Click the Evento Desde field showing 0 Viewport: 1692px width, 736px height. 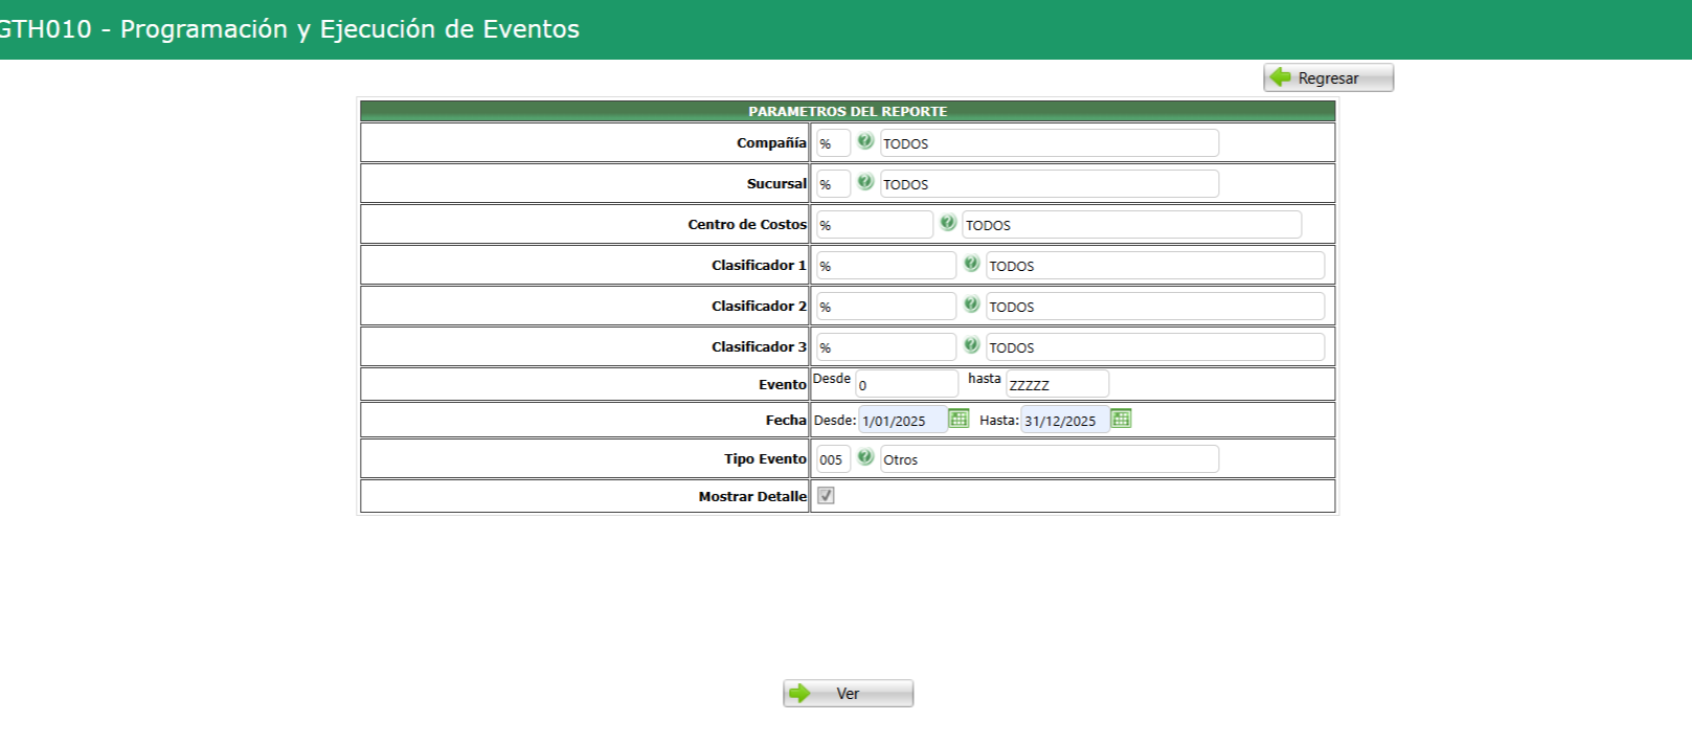coord(907,384)
